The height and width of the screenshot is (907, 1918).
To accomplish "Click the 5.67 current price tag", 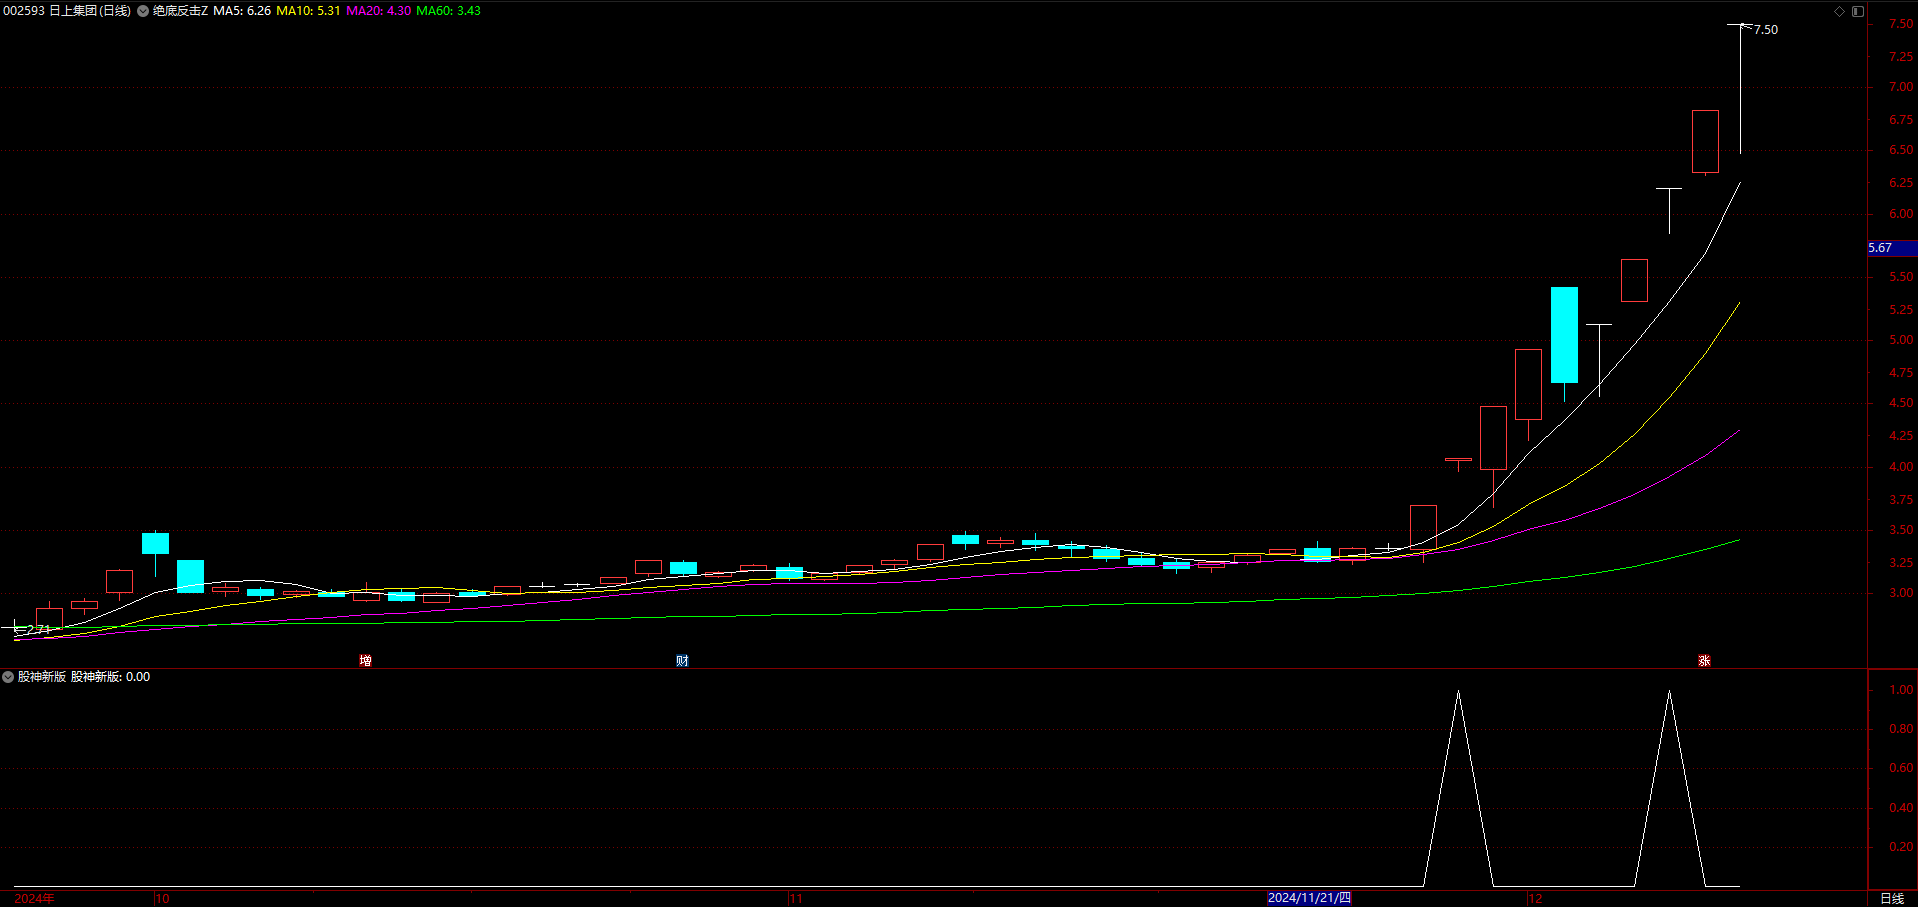I will point(1892,248).
